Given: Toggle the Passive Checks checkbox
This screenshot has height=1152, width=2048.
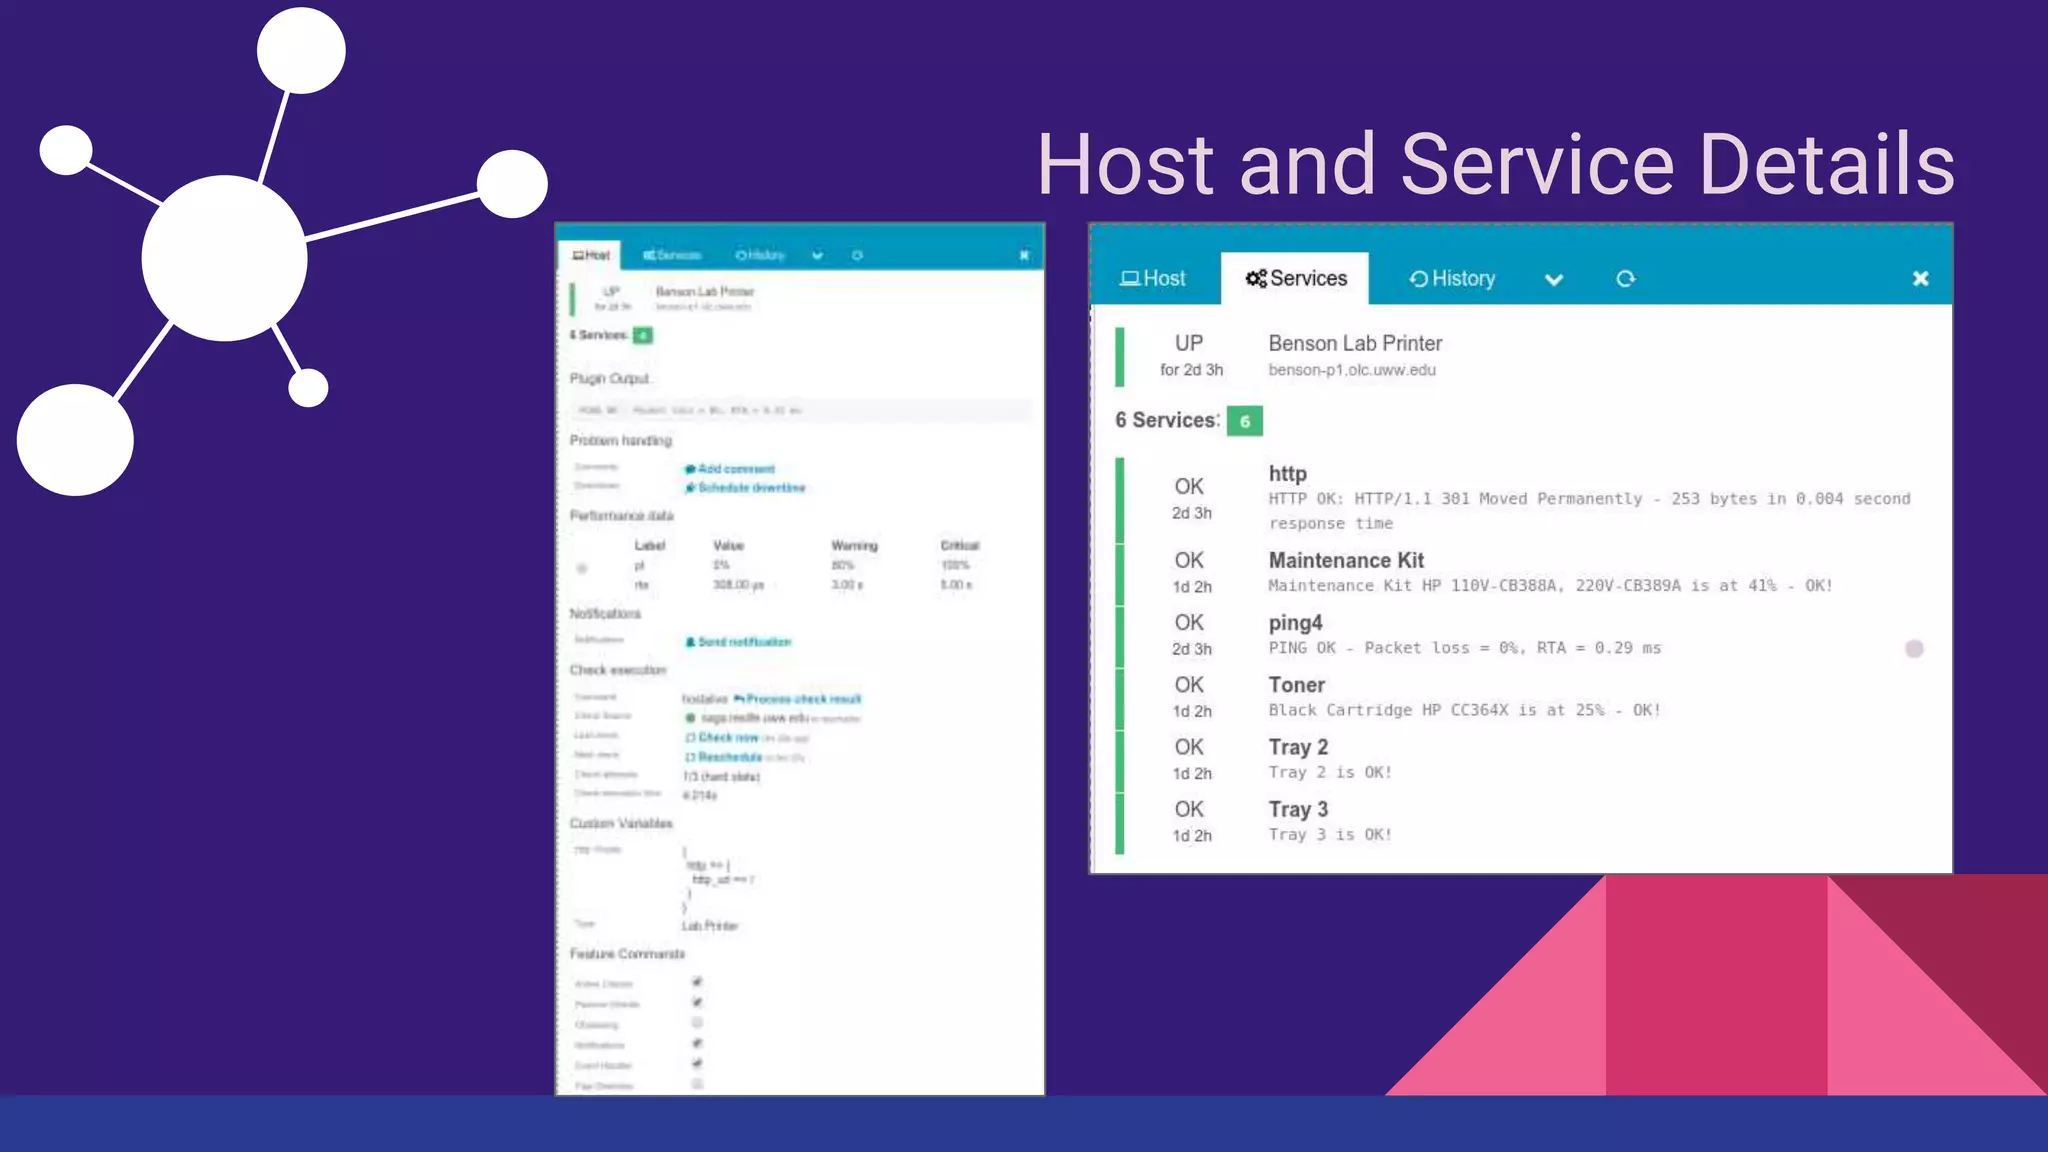Looking at the screenshot, I should click(x=697, y=1002).
